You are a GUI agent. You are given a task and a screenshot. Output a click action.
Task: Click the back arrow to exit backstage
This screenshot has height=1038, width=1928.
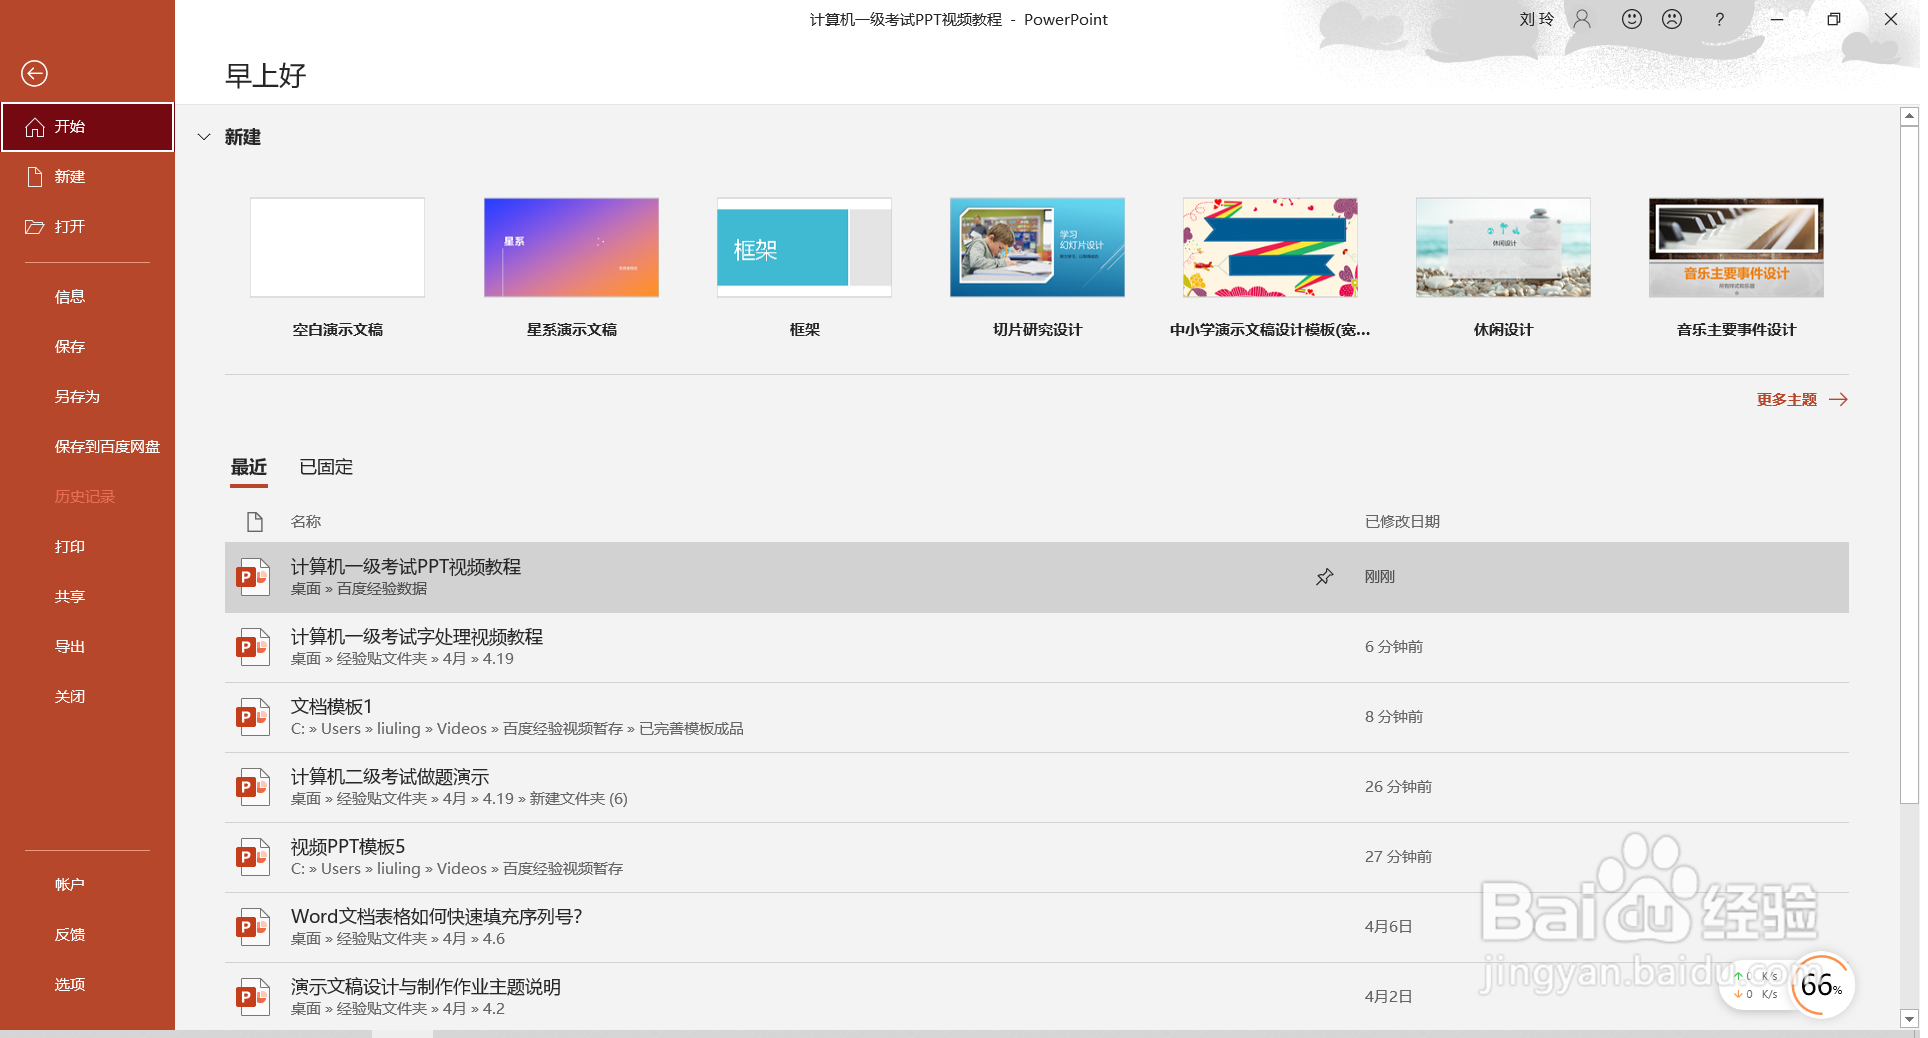(x=34, y=73)
